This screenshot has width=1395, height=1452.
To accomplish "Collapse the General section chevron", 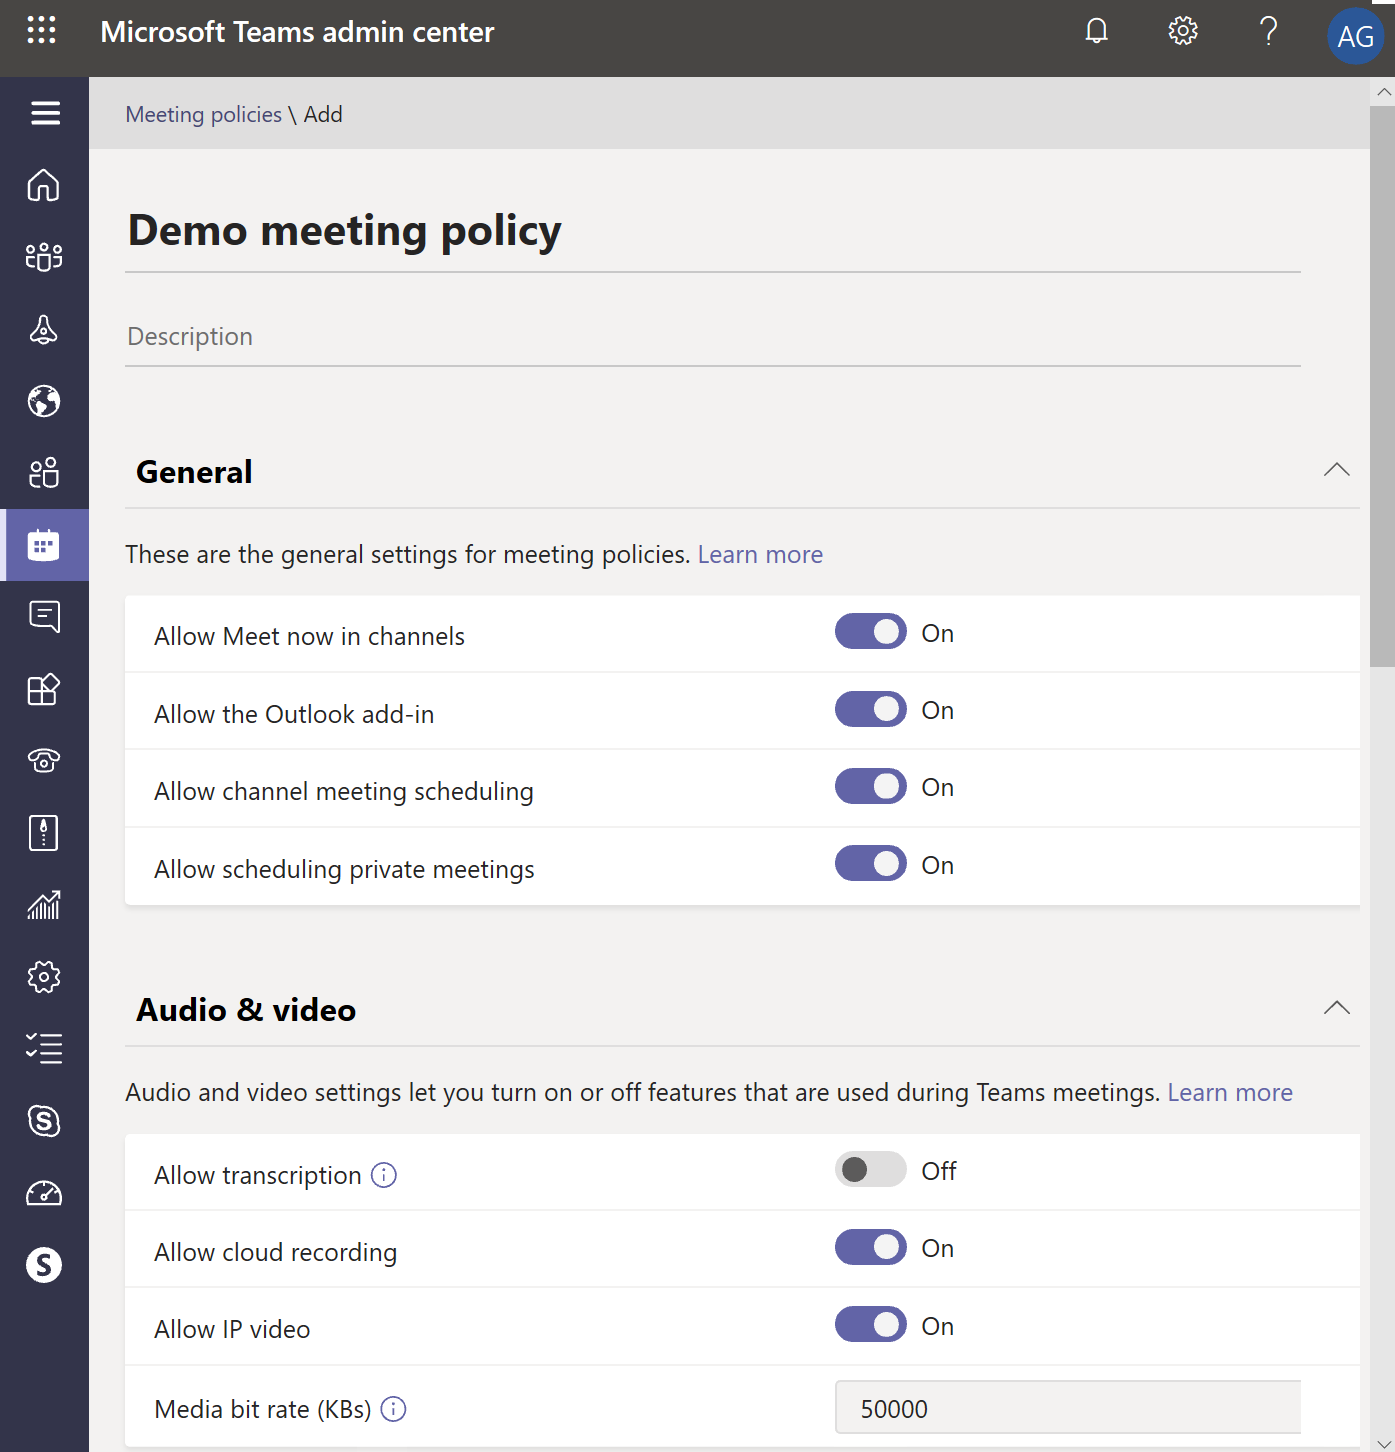I will (1337, 470).
